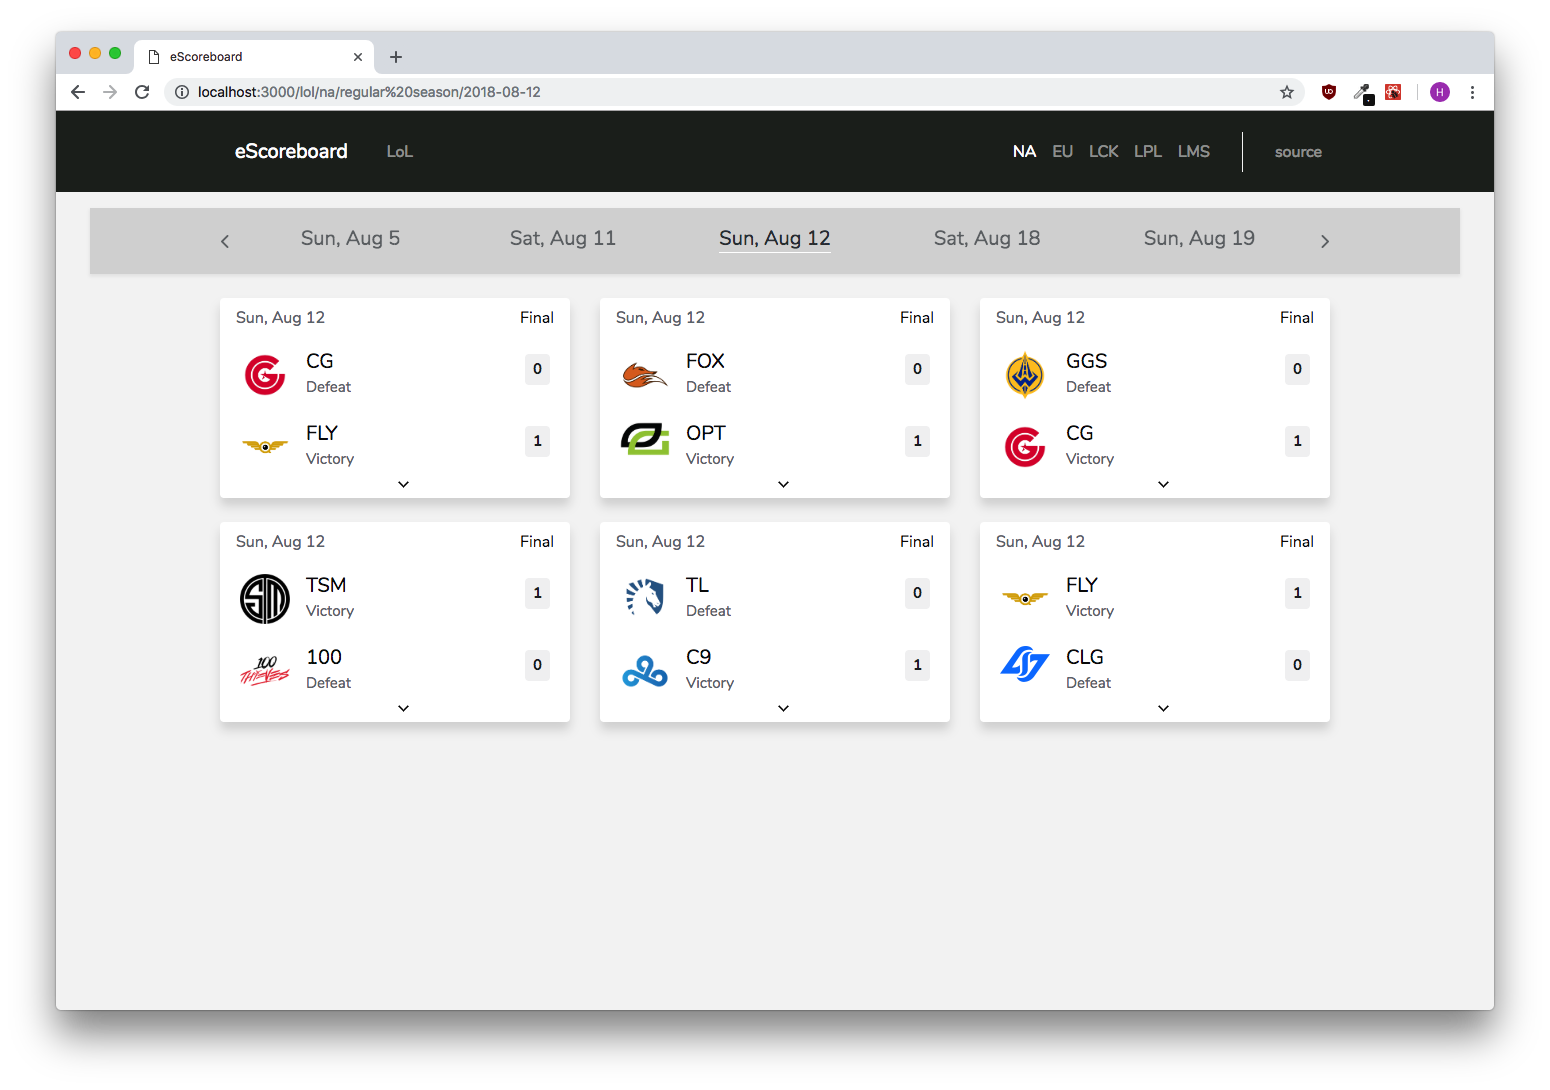Screen dimensions: 1550x1090
Task: Click the C9 score box
Action: click(917, 665)
